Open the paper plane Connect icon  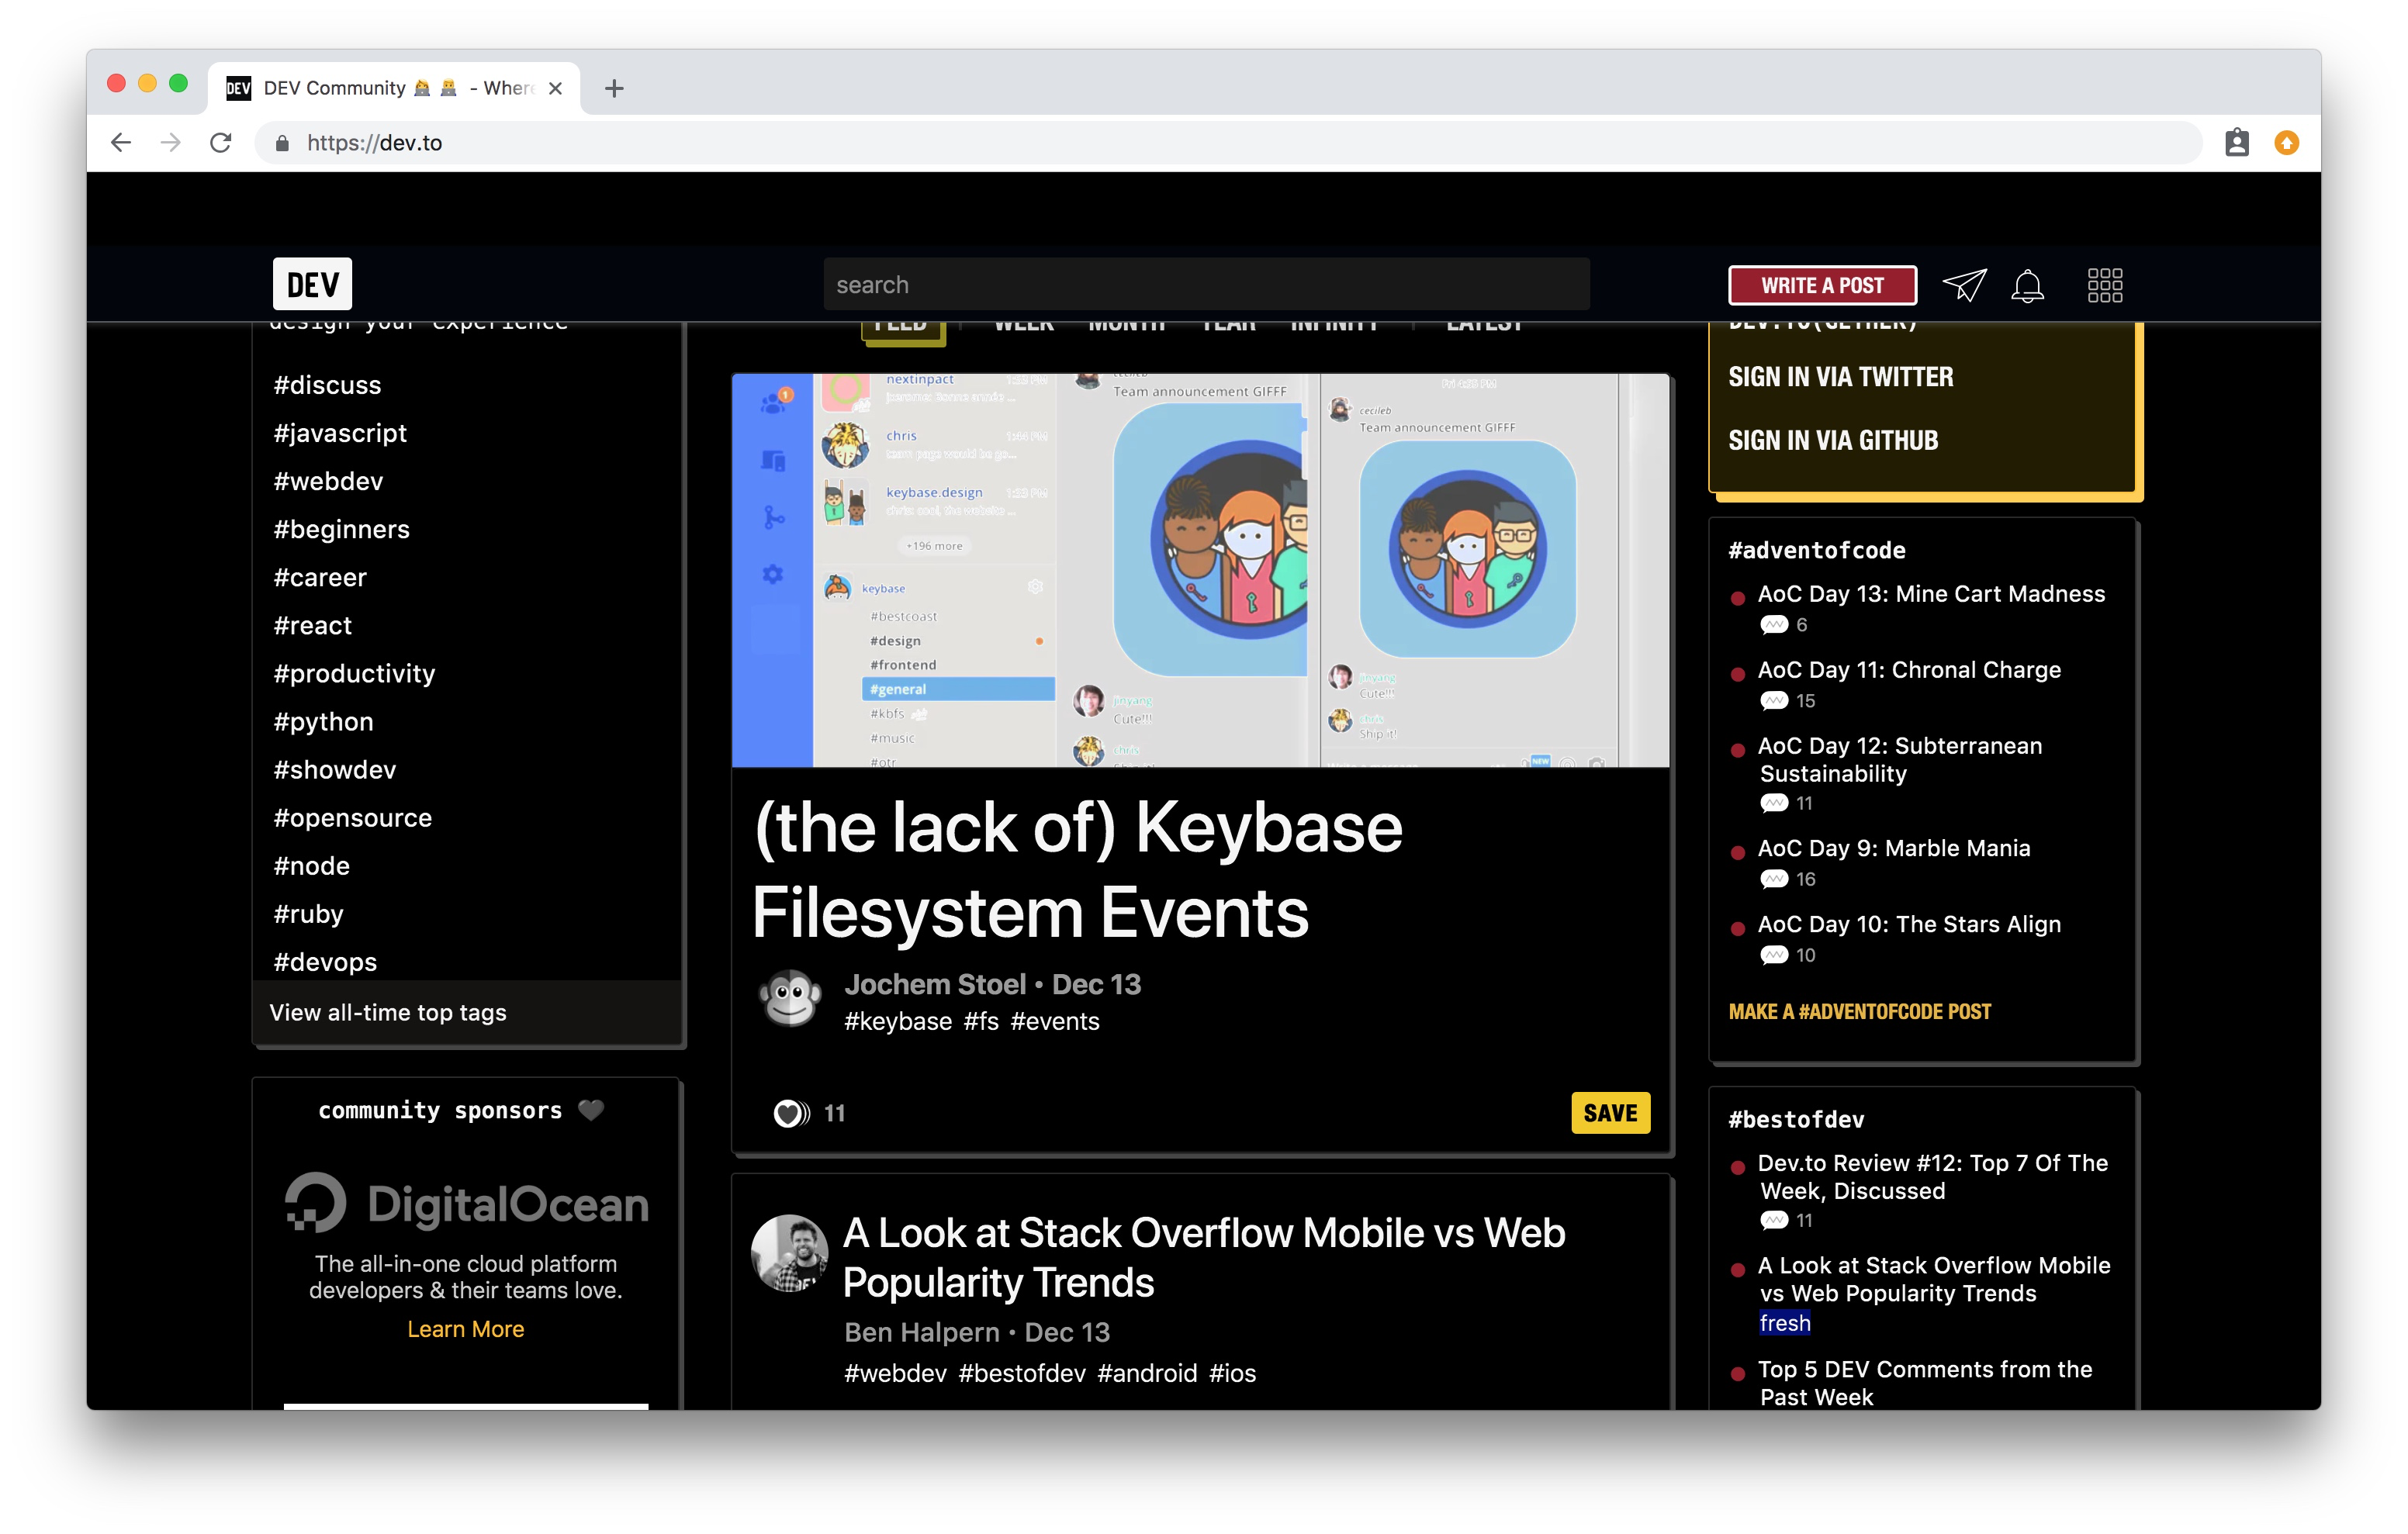(1963, 285)
